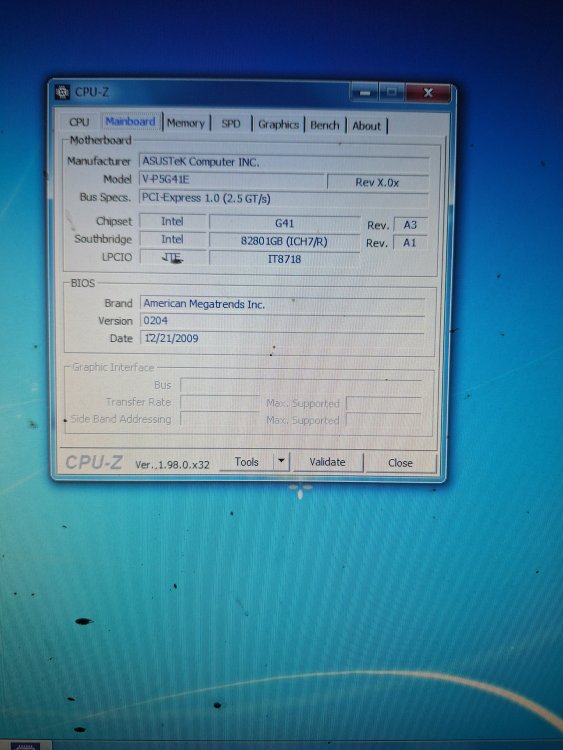This screenshot has width=563, height=750.
Task: Click the CPU-Z icon in title bar
Action: 62,92
